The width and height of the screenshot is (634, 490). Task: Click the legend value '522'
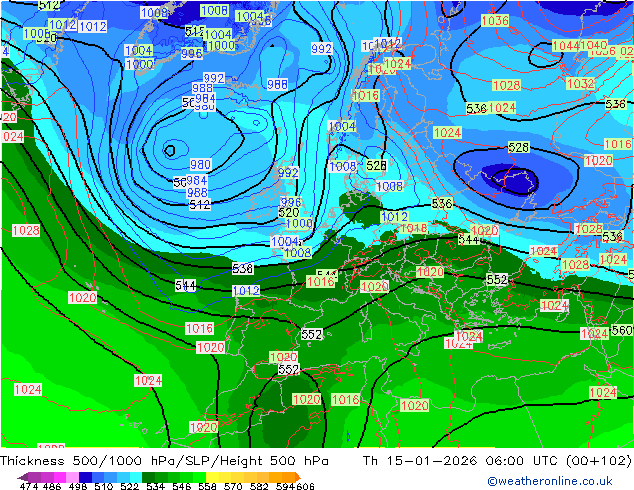(x=129, y=486)
